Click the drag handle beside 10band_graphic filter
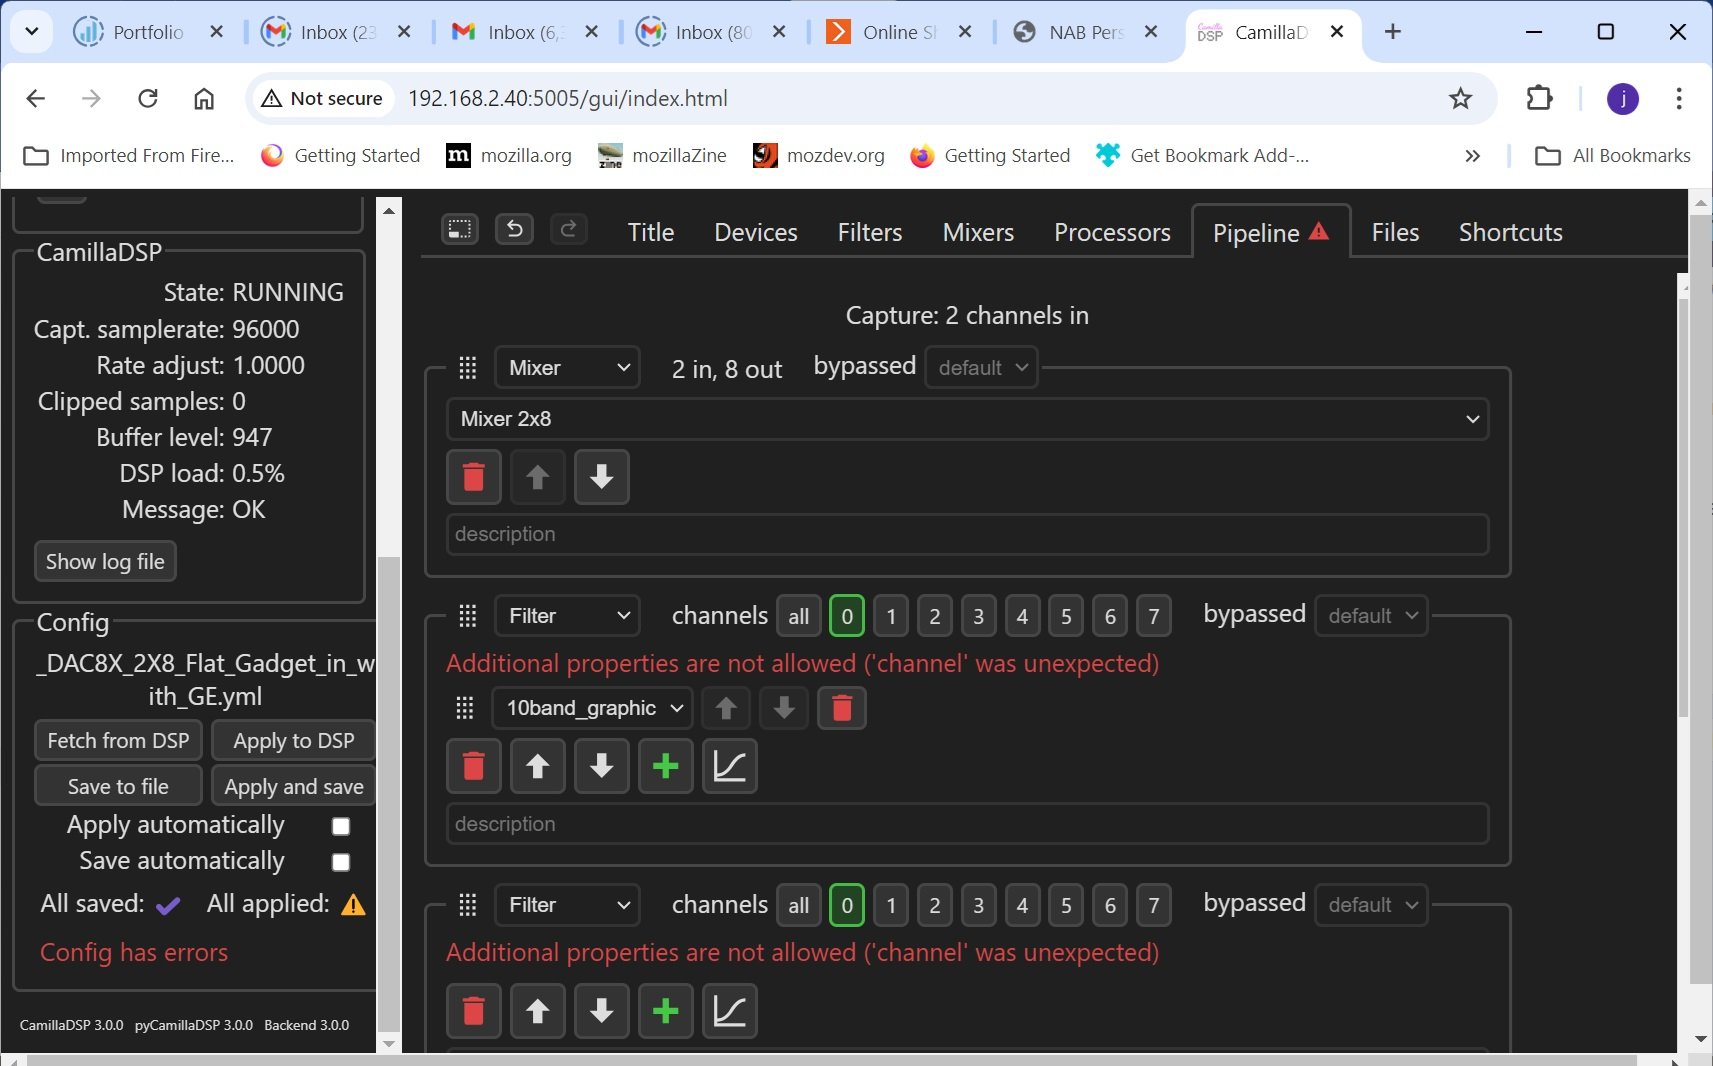This screenshot has height=1066, width=1713. pos(465,708)
